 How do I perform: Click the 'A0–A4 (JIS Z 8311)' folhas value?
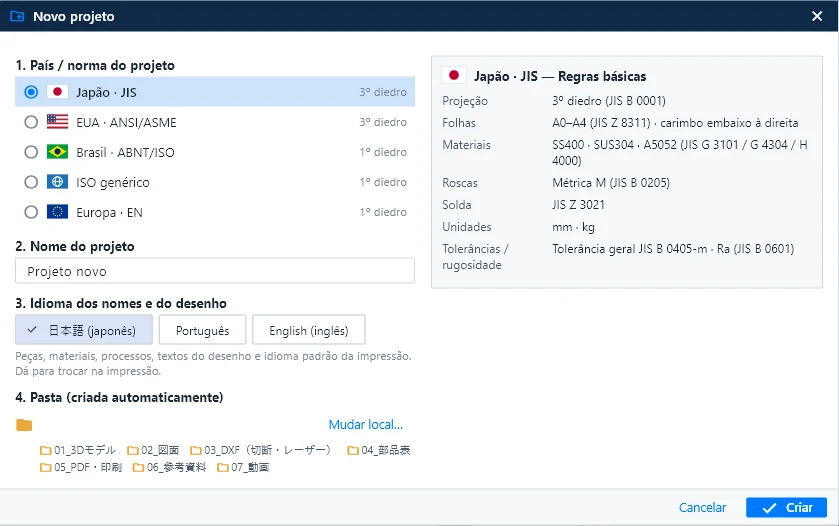(601, 123)
